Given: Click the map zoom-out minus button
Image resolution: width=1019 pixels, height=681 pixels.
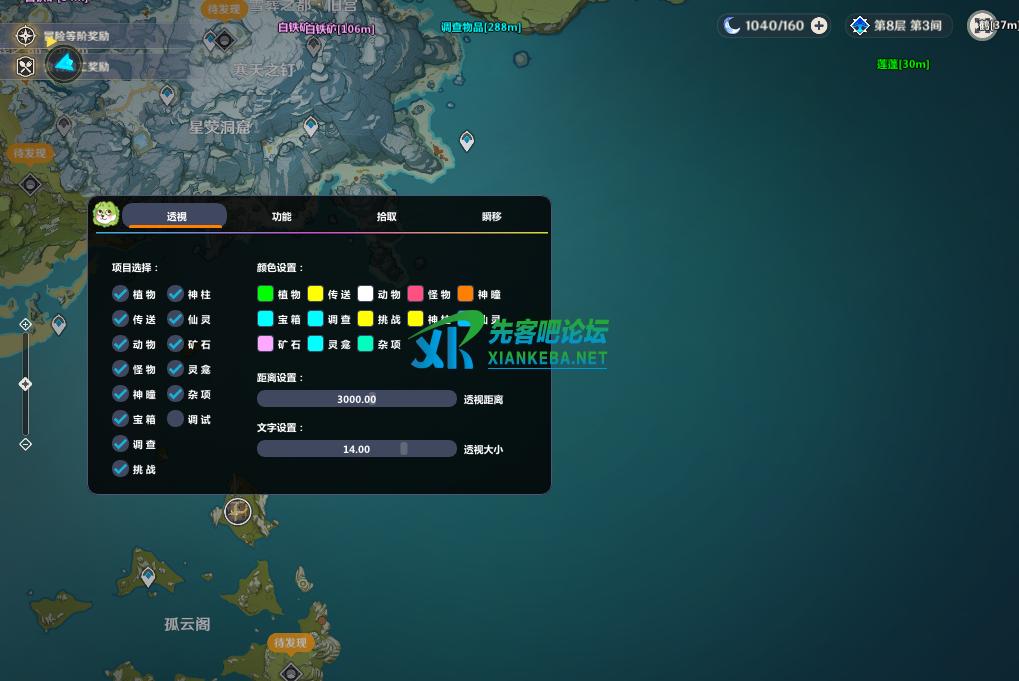Looking at the screenshot, I should (26, 444).
